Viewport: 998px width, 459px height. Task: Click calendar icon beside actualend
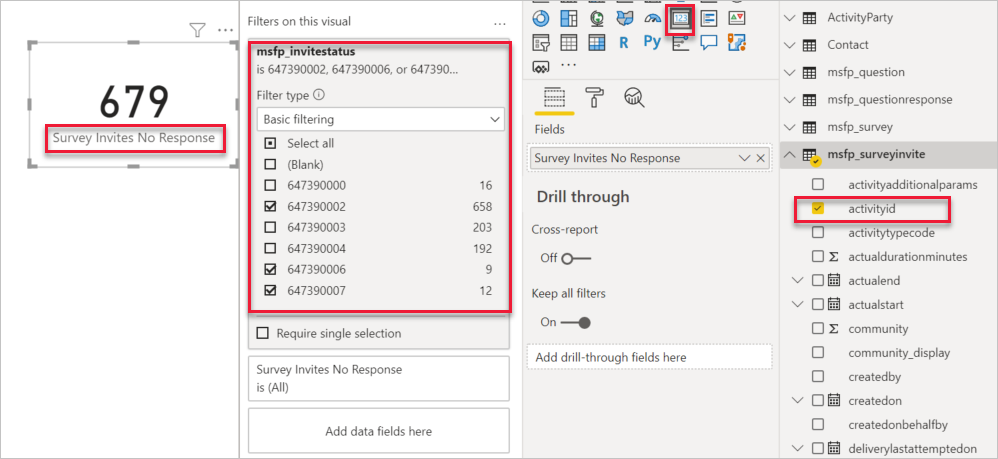pyautogui.click(x=834, y=281)
